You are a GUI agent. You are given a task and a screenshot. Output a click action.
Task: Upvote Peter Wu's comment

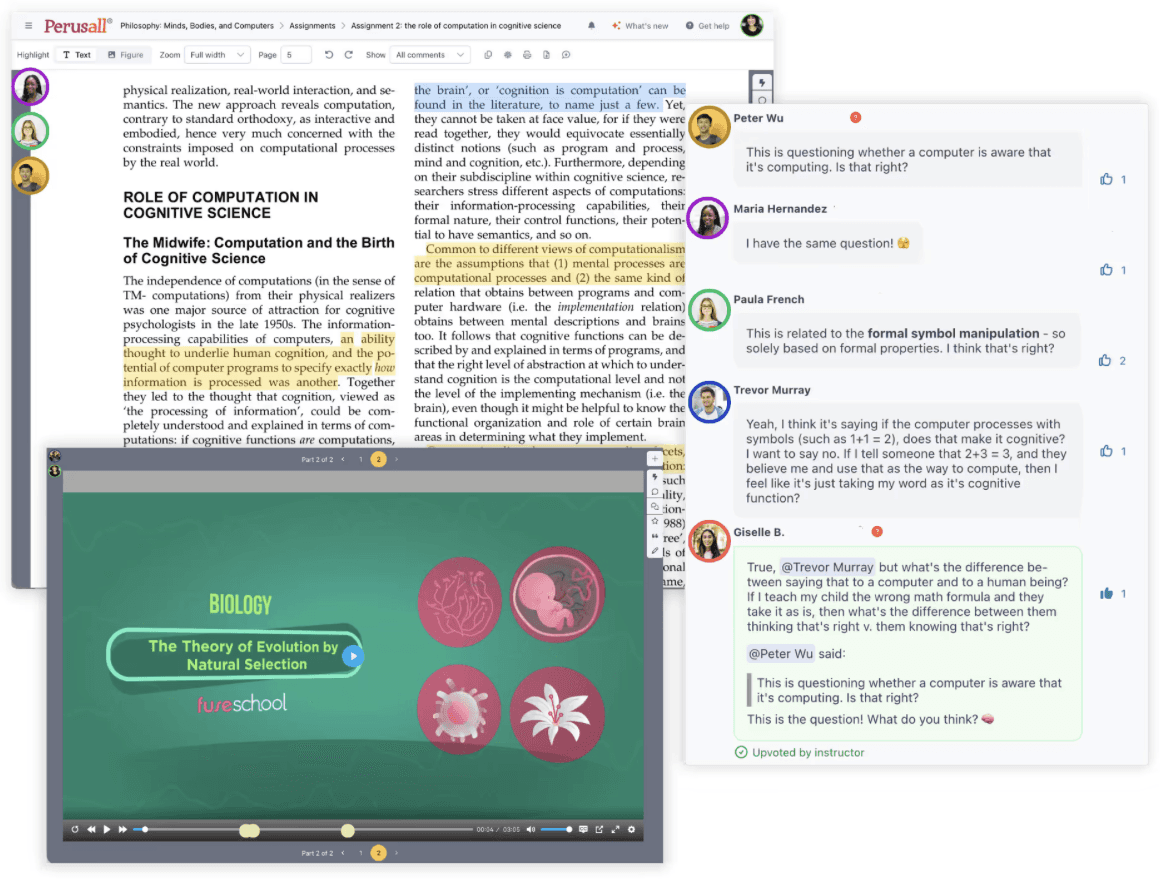click(x=1106, y=179)
